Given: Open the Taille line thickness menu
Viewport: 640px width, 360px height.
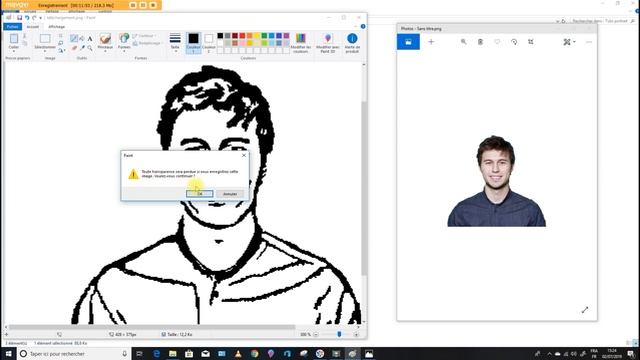Looking at the screenshot, I should point(175,42).
